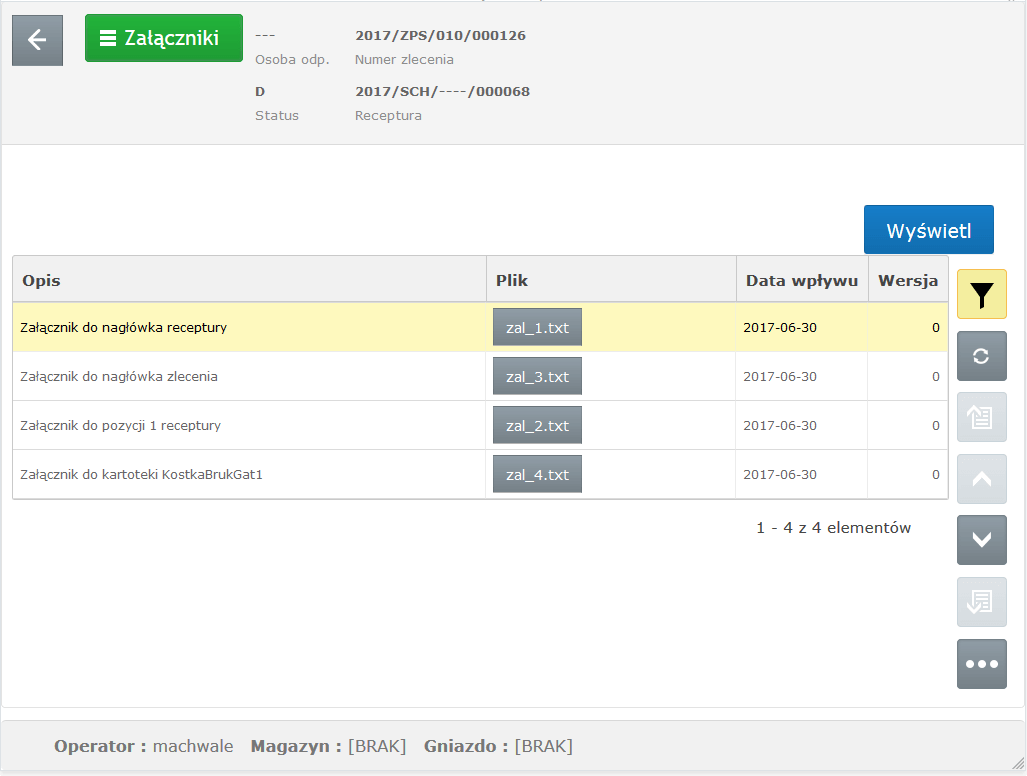The width and height of the screenshot is (1027, 776).
Task: Click Magazyn [BRAK] status entry
Action: [328, 746]
